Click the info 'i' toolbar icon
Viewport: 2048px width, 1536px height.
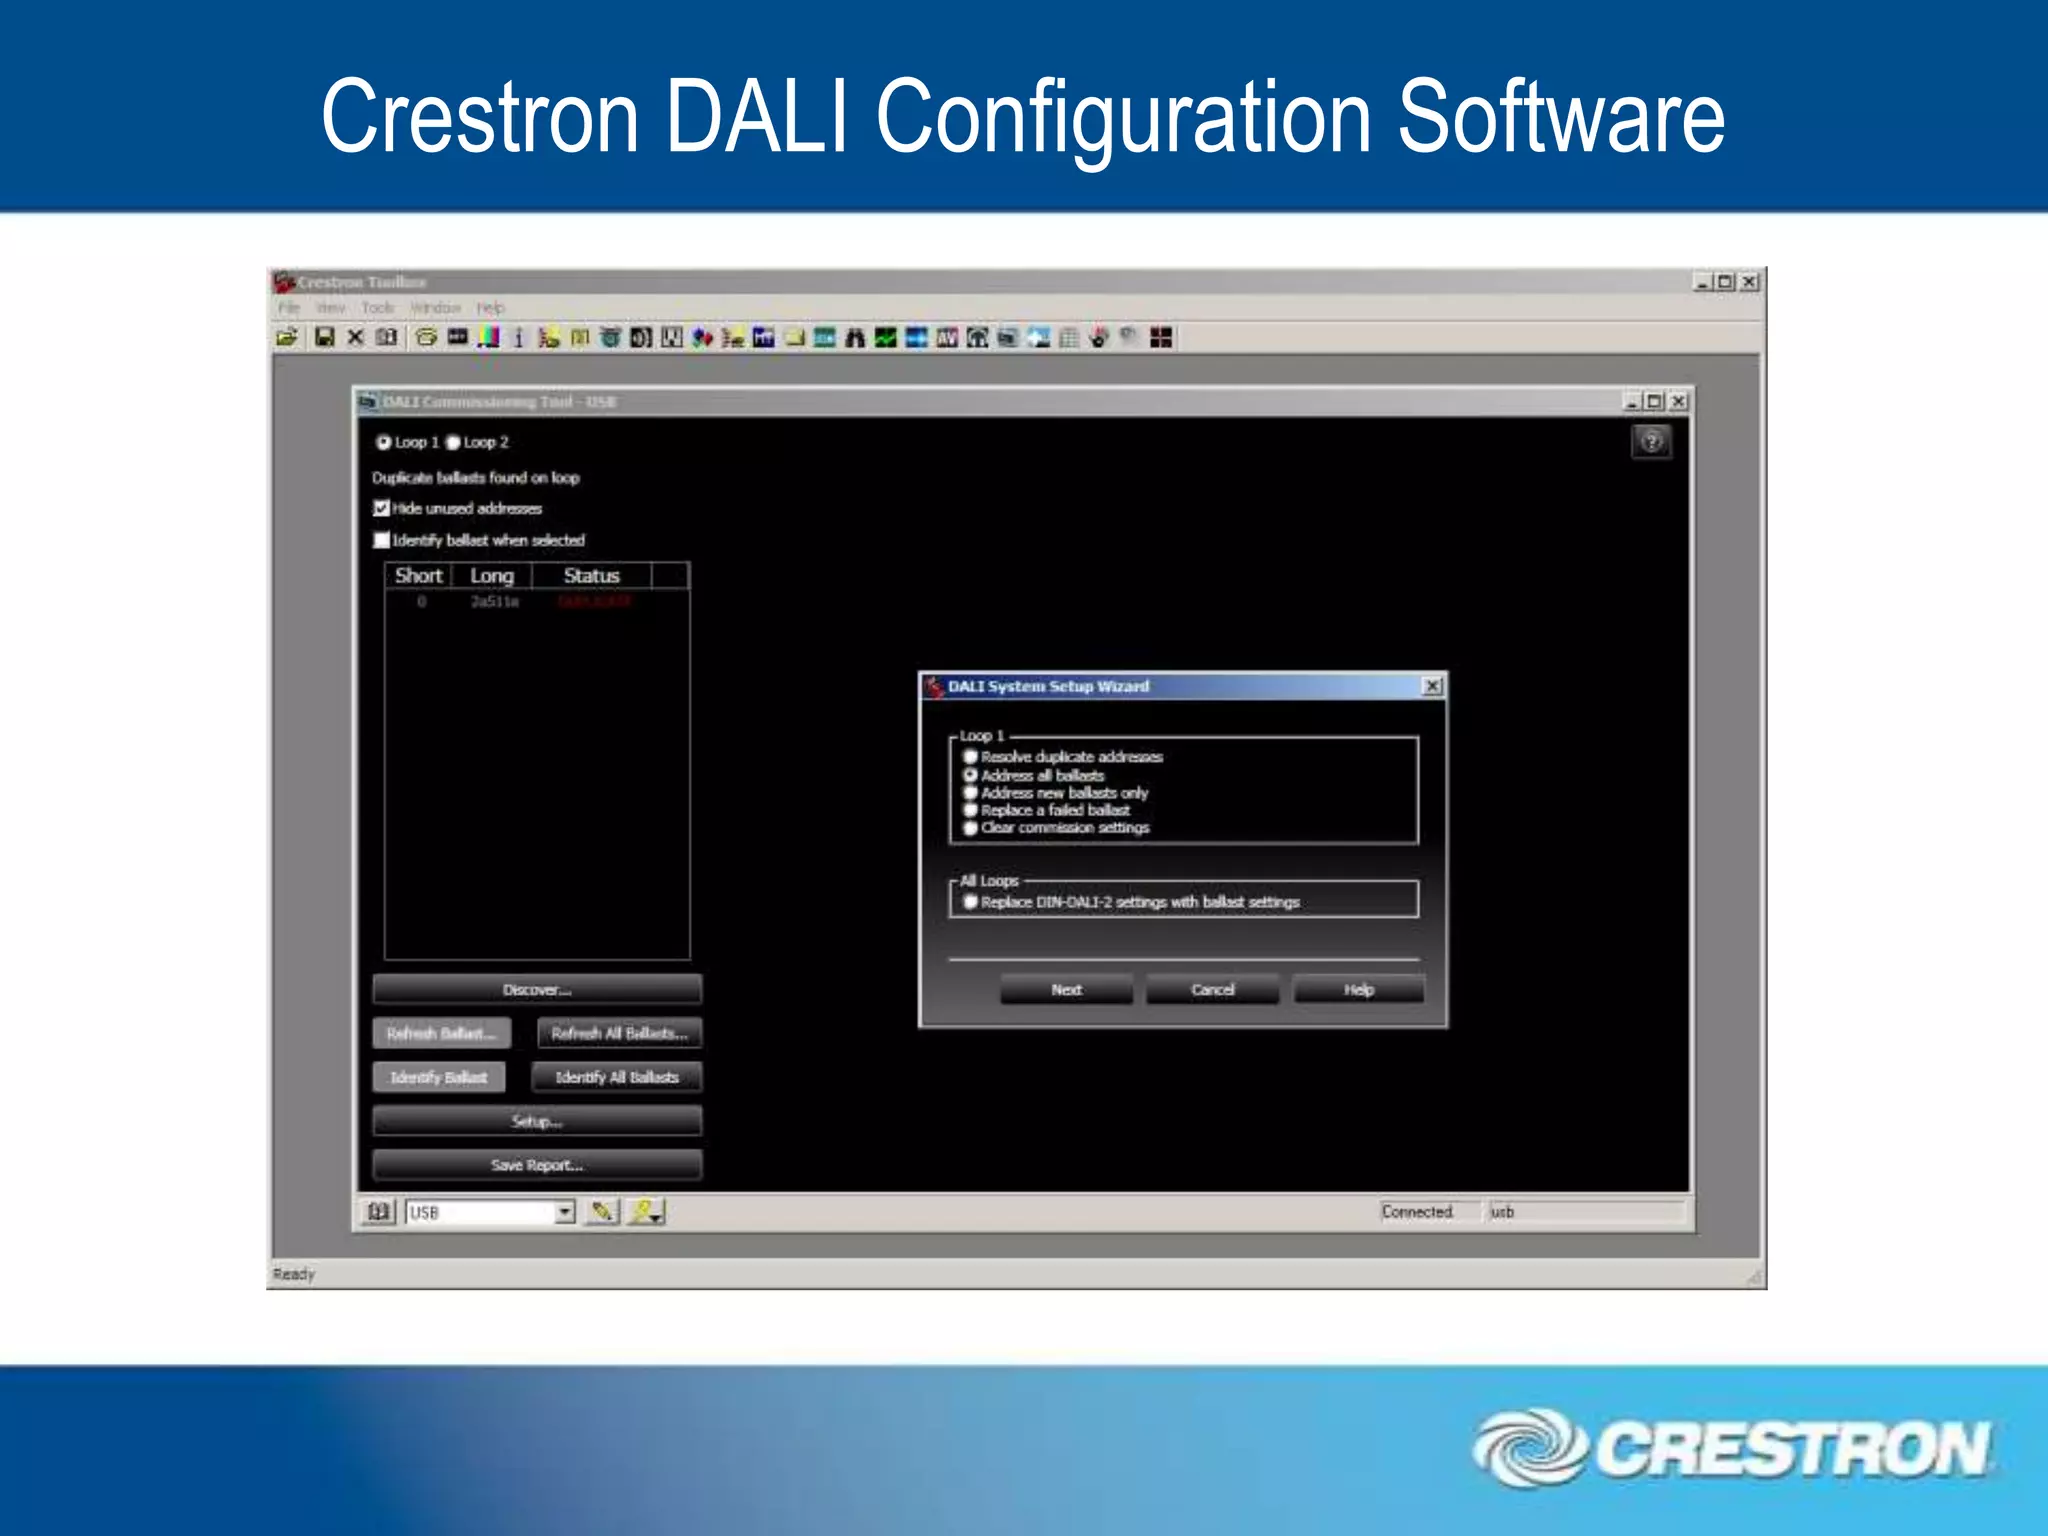(518, 338)
